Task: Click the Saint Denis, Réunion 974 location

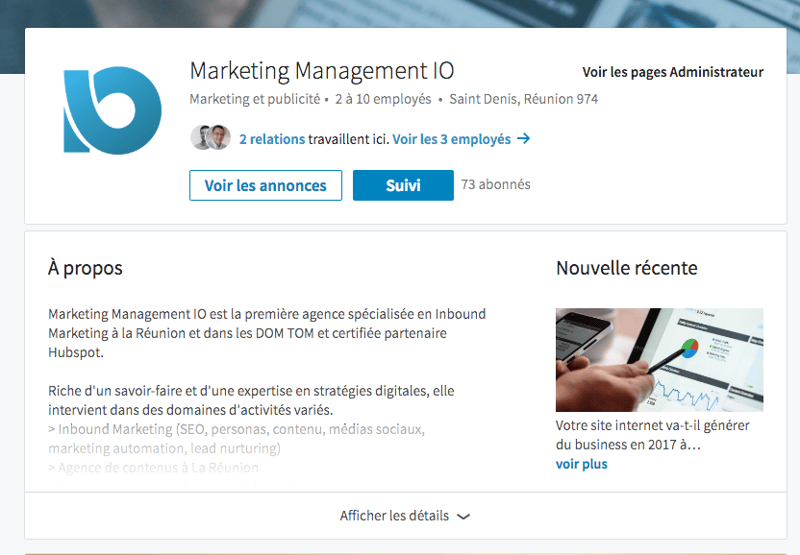Action: tap(523, 99)
